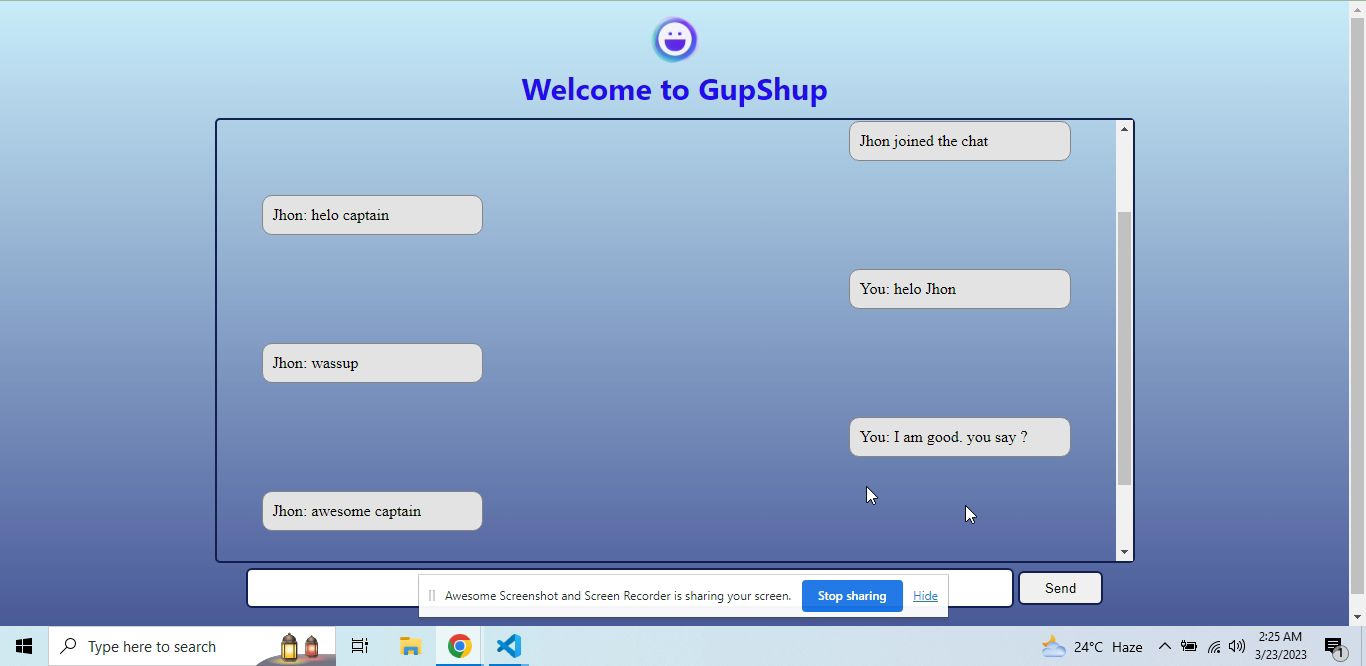Open the Windows Start menu
This screenshot has width=1366, height=666.
[x=24, y=646]
